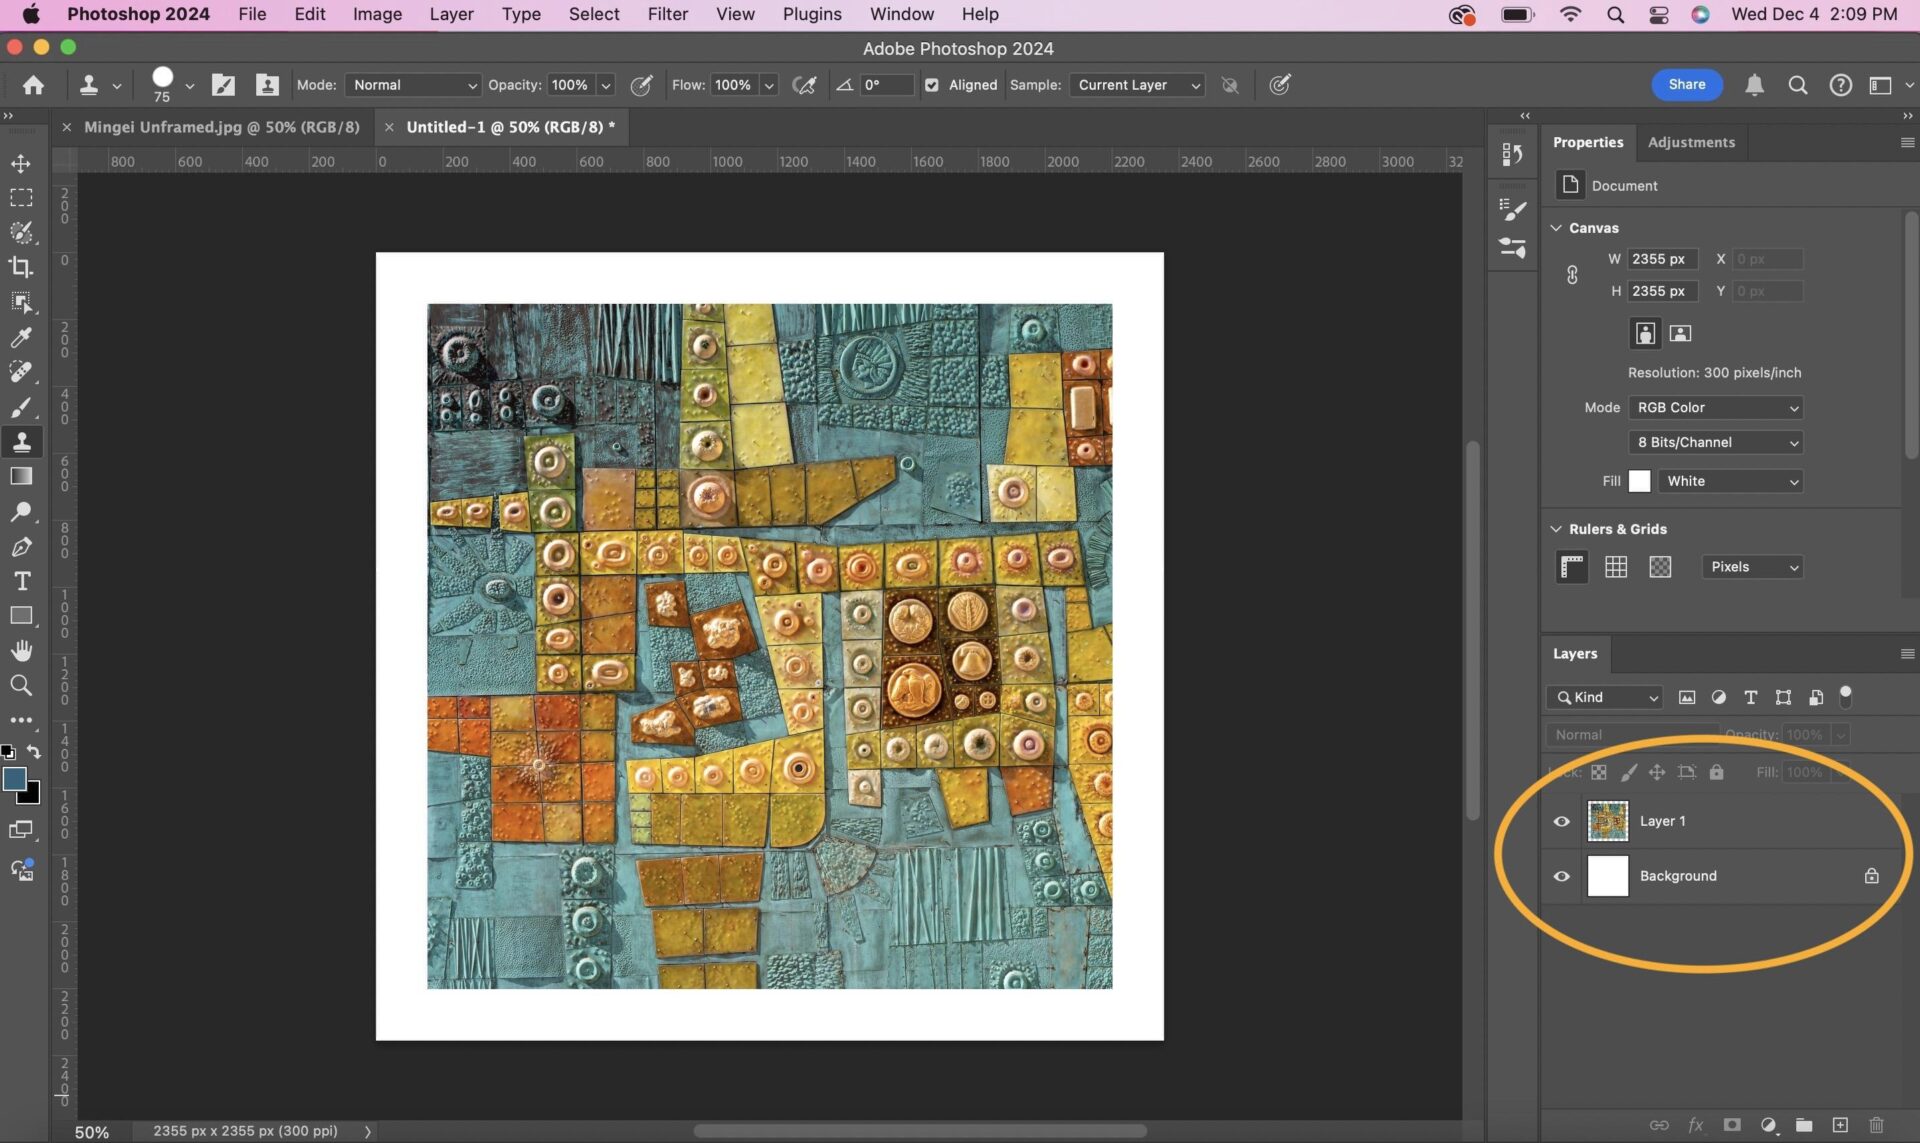Select the Gradient tool

click(21, 477)
